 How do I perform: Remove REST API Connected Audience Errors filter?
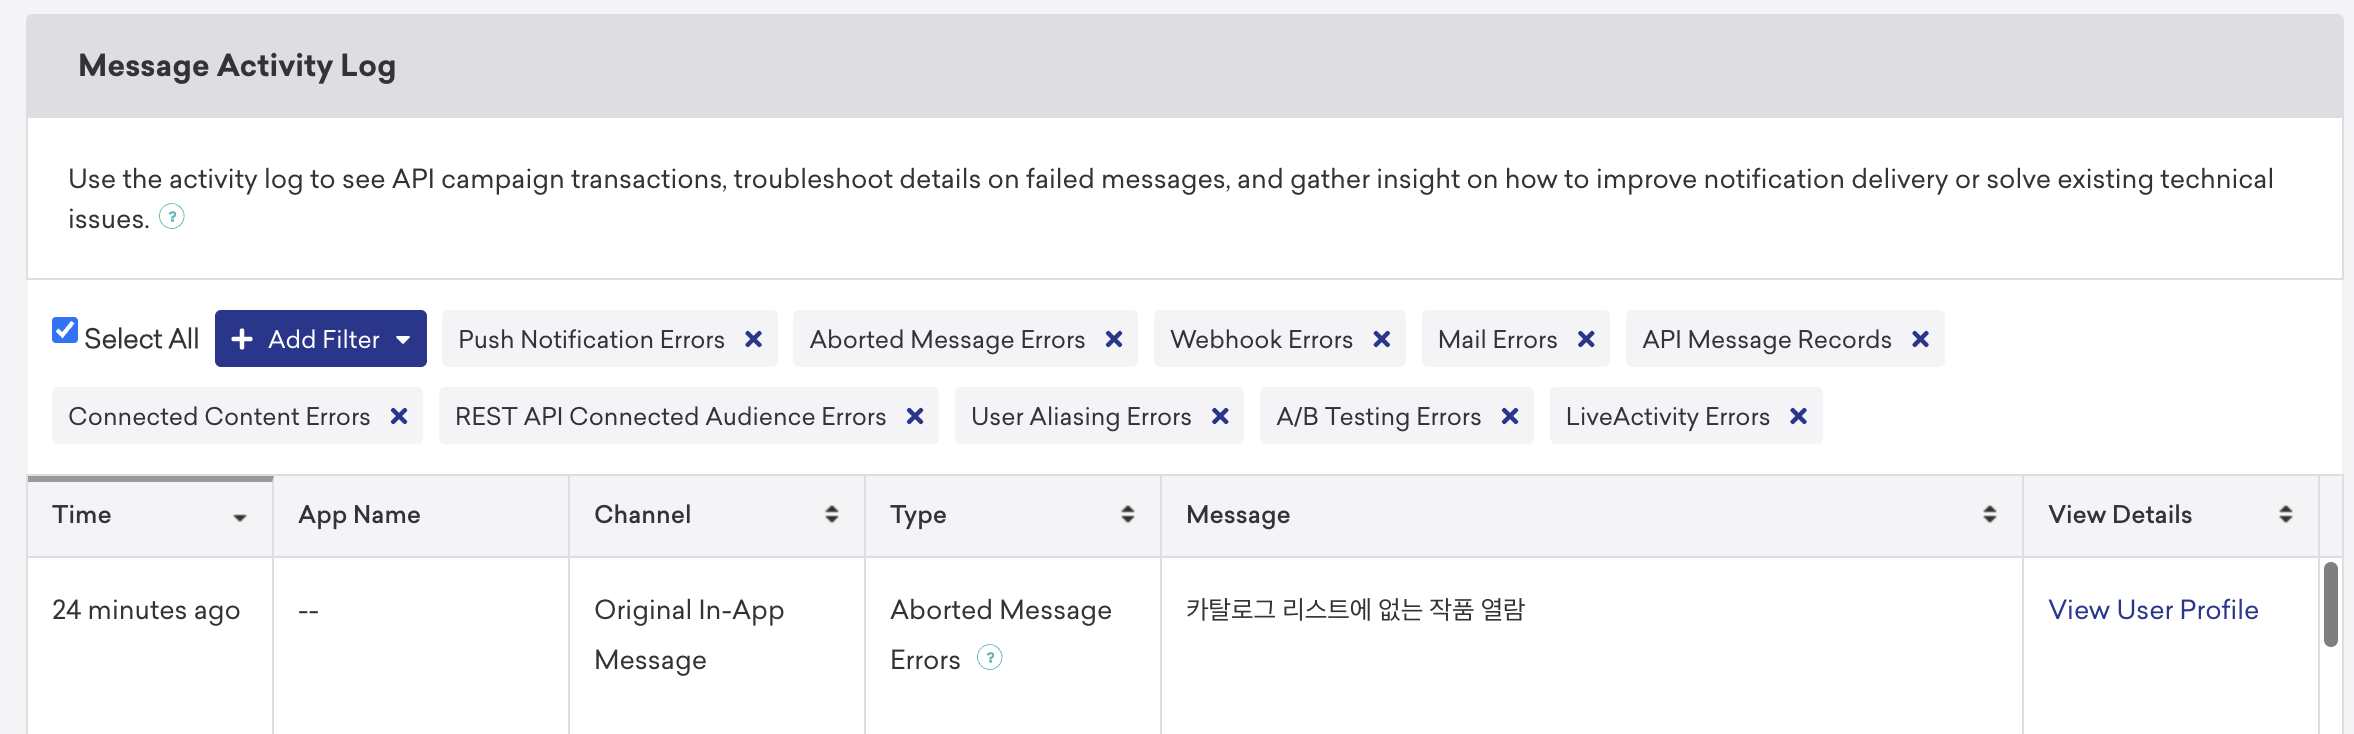(x=915, y=416)
